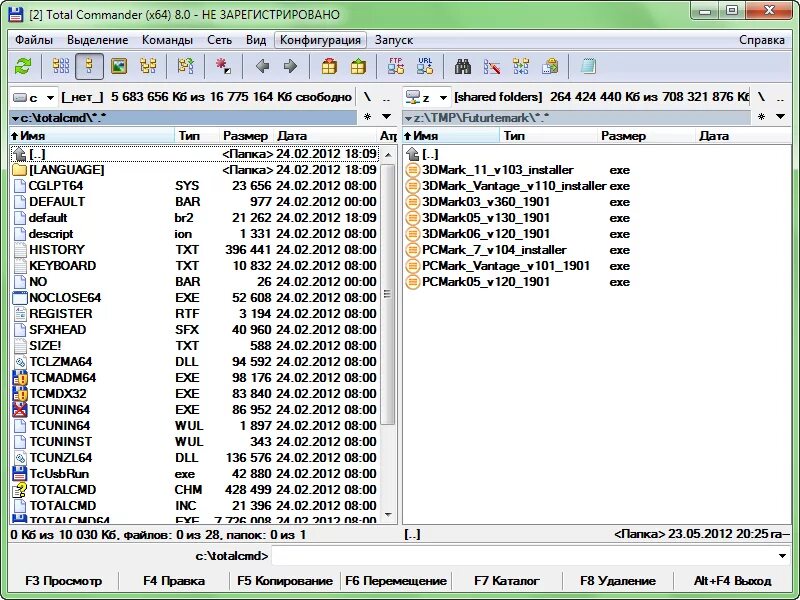The height and width of the screenshot is (600, 800).
Task: Open the Выделение menu
Action: click(x=97, y=40)
